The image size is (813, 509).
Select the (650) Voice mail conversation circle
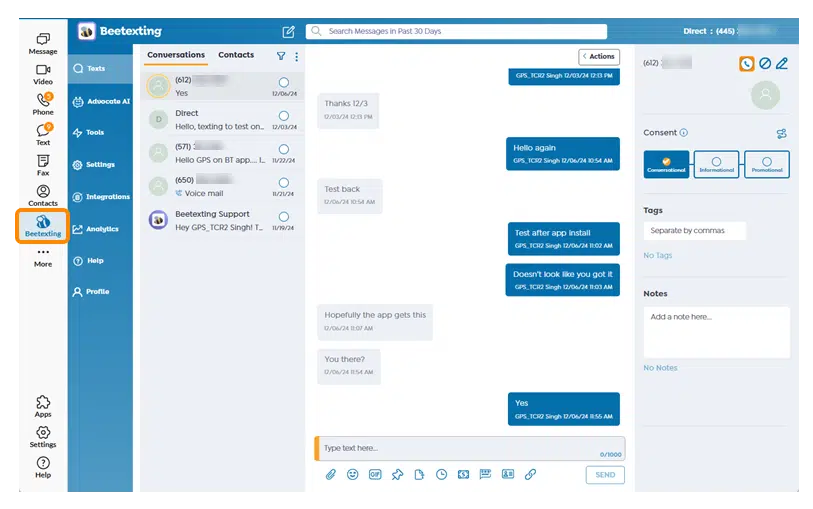click(284, 183)
